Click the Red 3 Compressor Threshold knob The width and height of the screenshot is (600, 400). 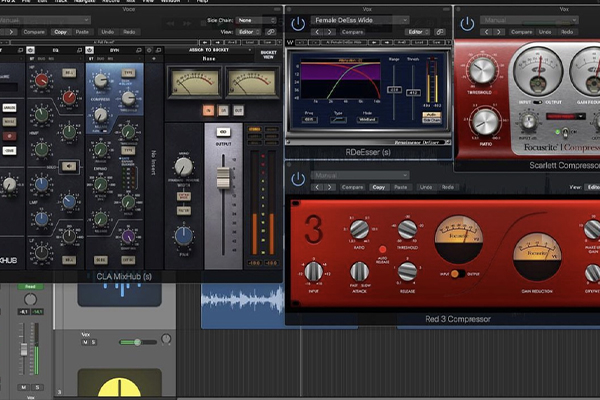point(407,229)
